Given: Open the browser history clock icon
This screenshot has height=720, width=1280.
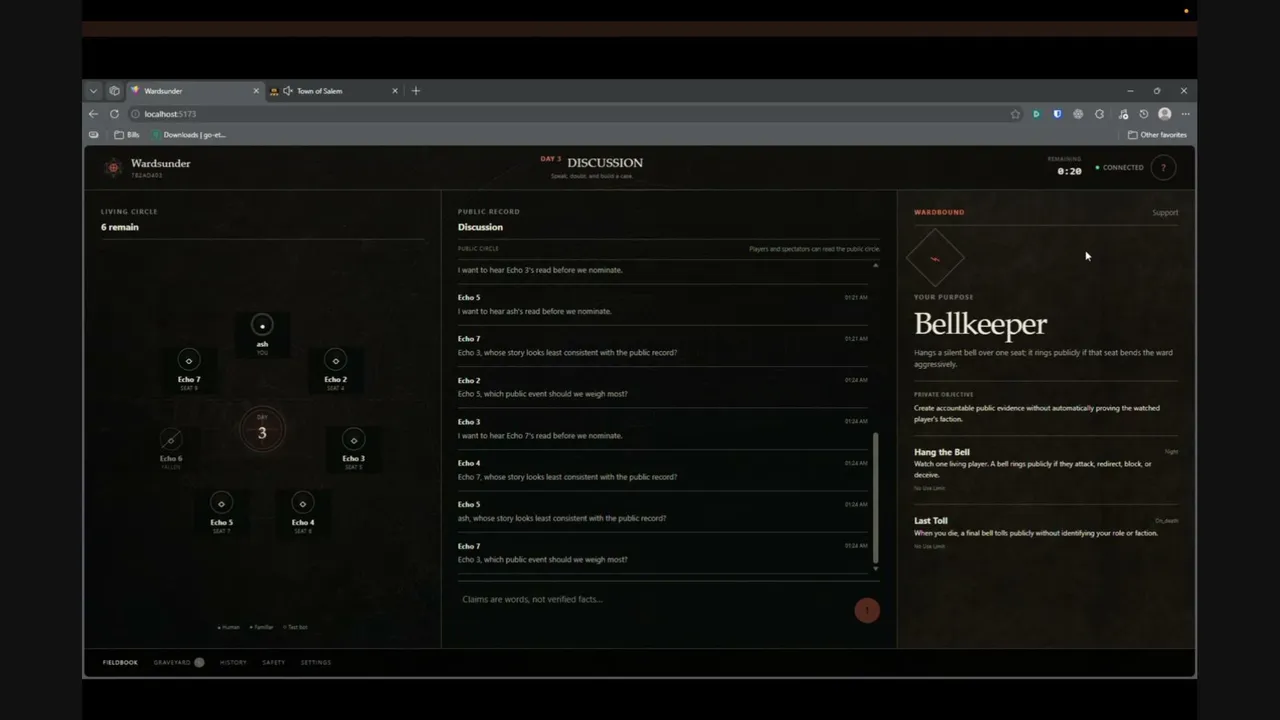Looking at the screenshot, I should click(x=1144, y=114).
